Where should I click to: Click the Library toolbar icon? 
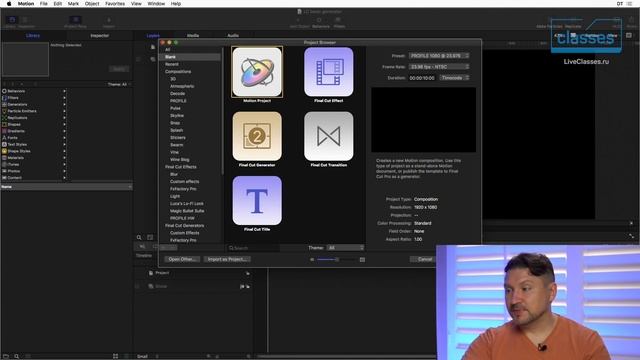[11, 20]
